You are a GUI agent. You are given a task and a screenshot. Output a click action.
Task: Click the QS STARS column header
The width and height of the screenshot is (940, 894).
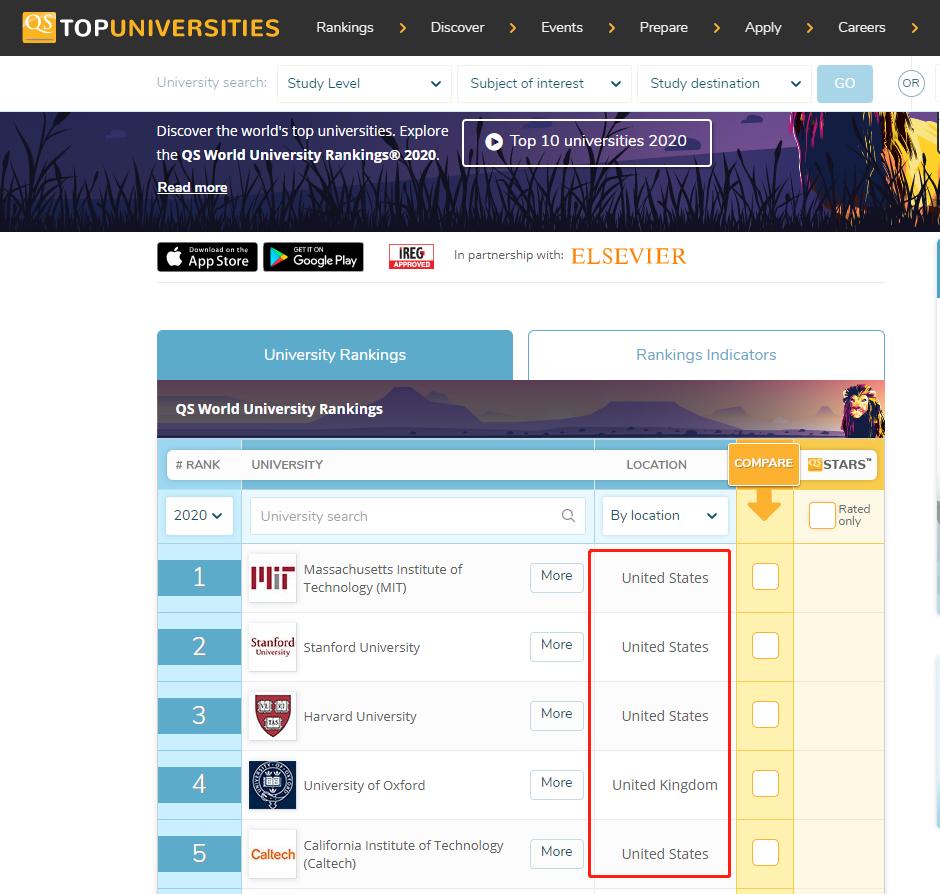(839, 465)
